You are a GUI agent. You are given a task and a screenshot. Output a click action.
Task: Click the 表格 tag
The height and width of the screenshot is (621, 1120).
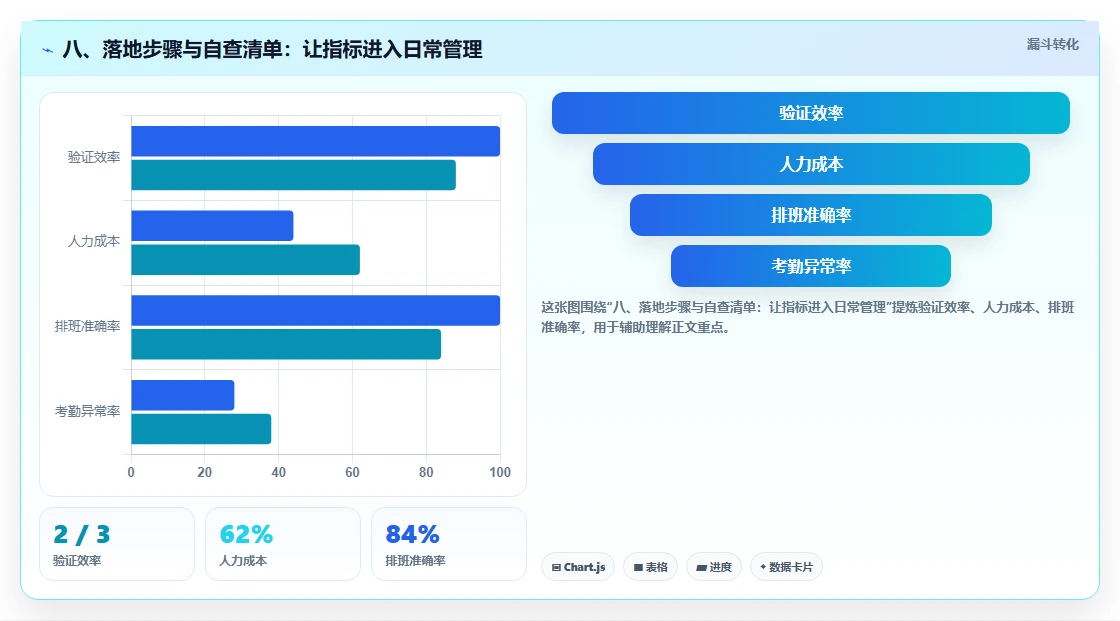[x=650, y=567]
